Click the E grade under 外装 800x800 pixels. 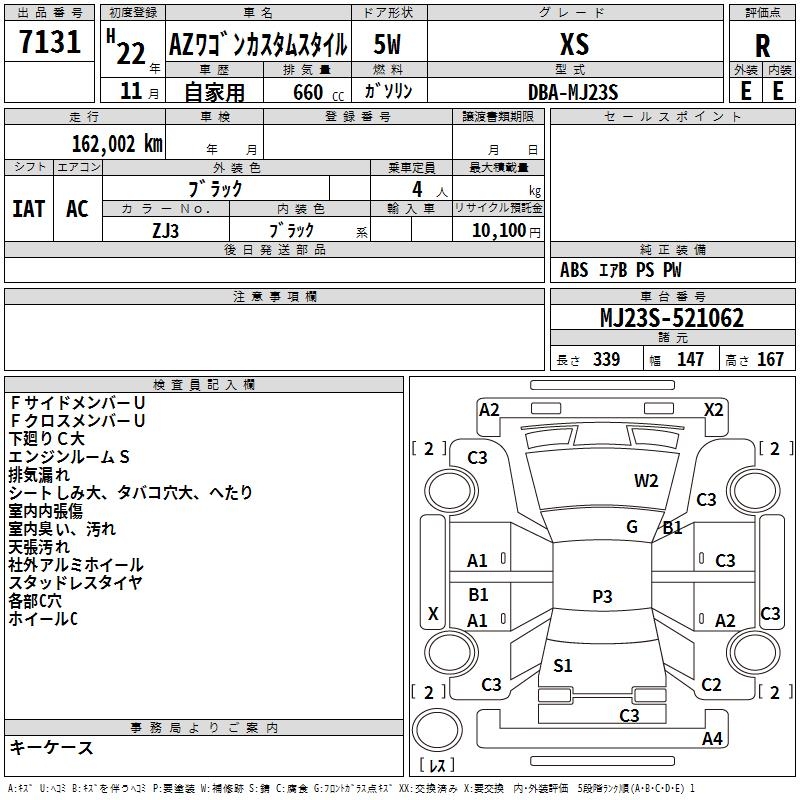click(x=746, y=91)
